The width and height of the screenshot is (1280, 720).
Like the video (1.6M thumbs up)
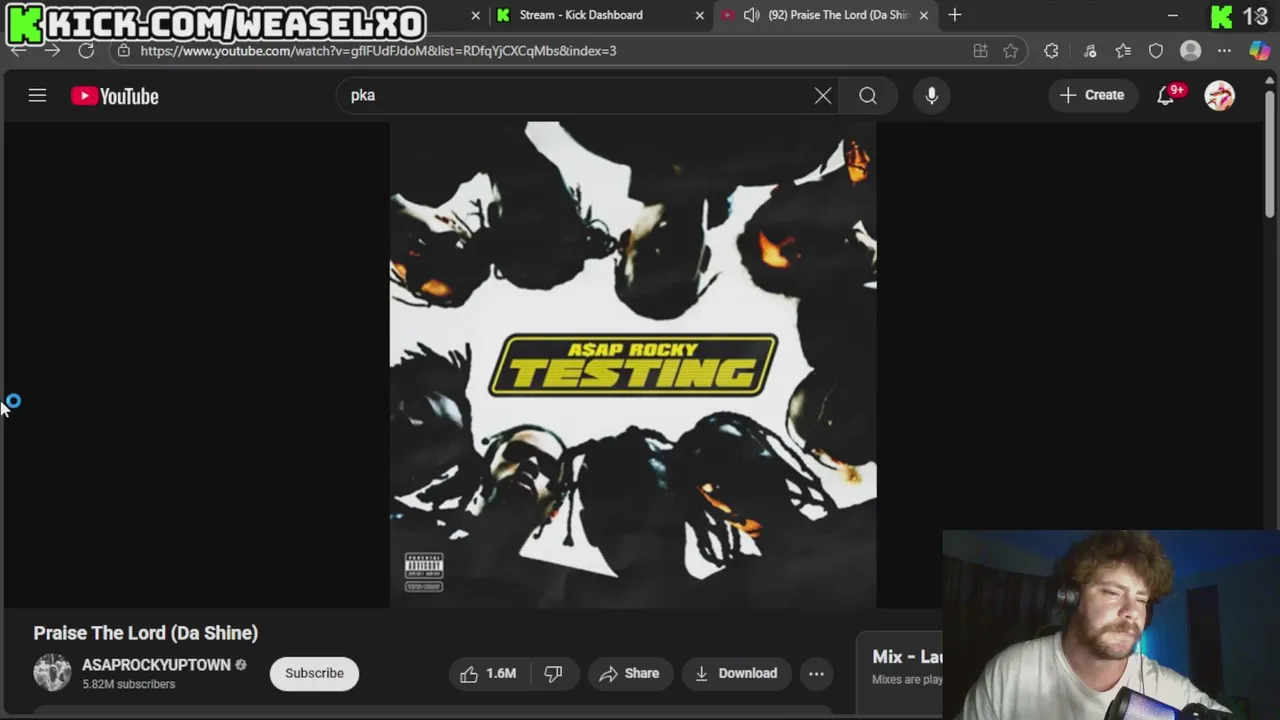tap(488, 673)
